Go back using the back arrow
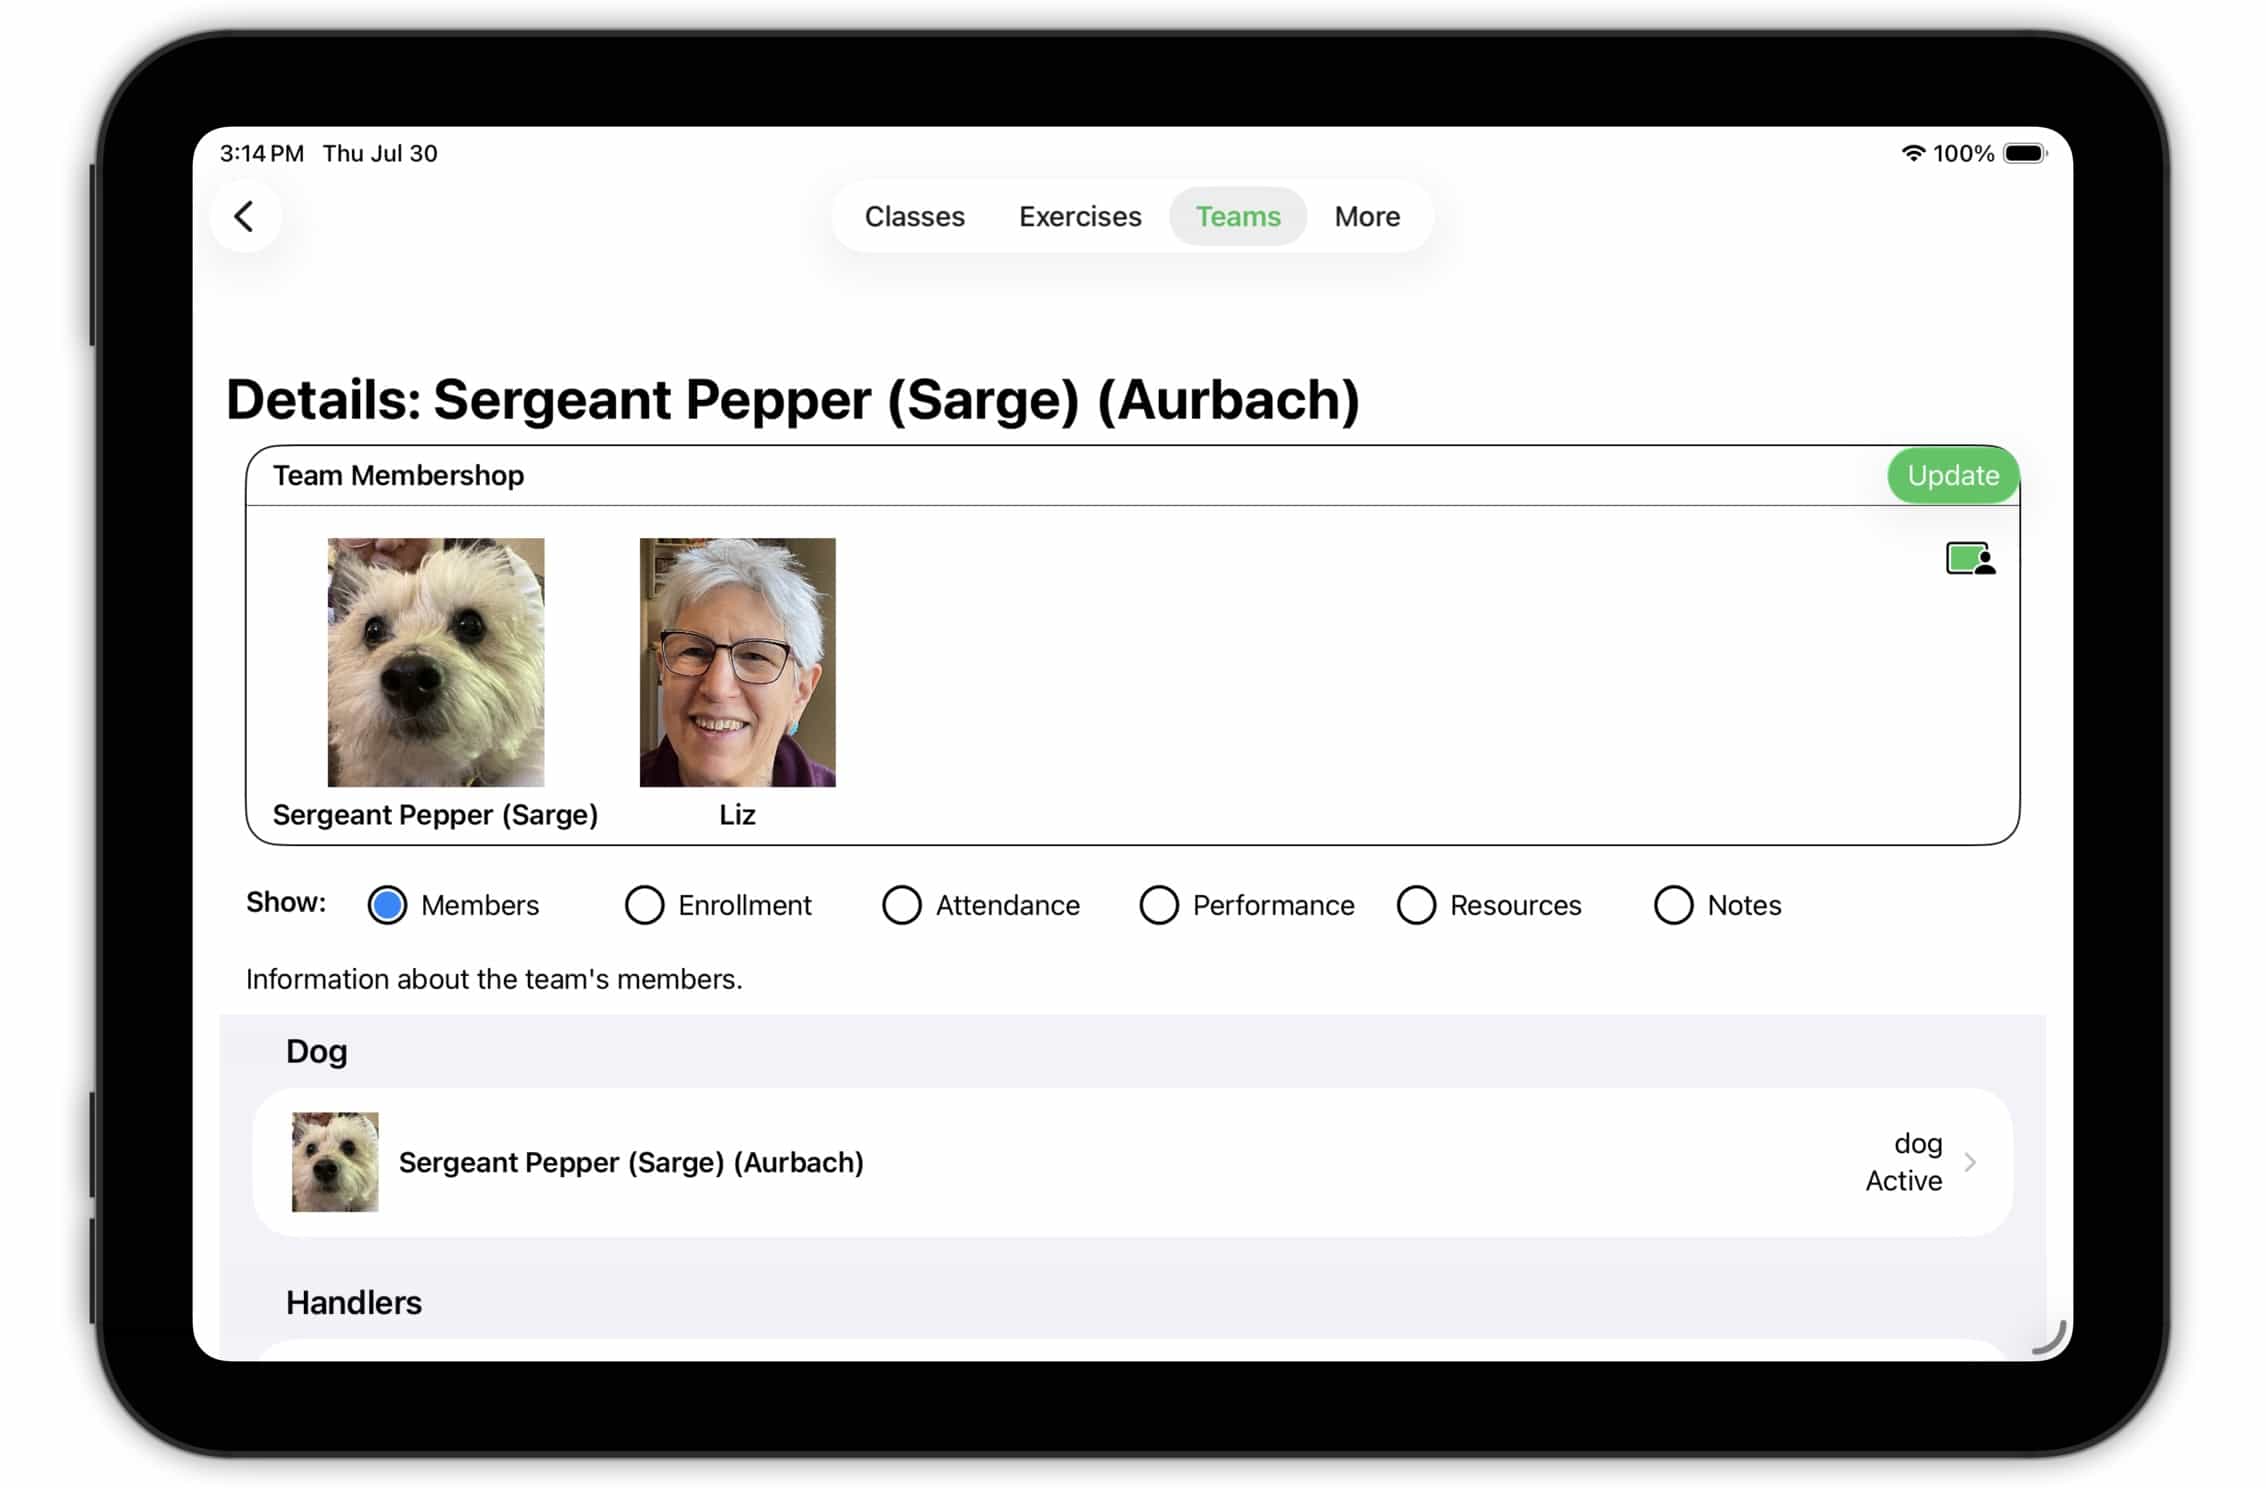Viewport: 2266px width, 1488px height. [x=244, y=216]
